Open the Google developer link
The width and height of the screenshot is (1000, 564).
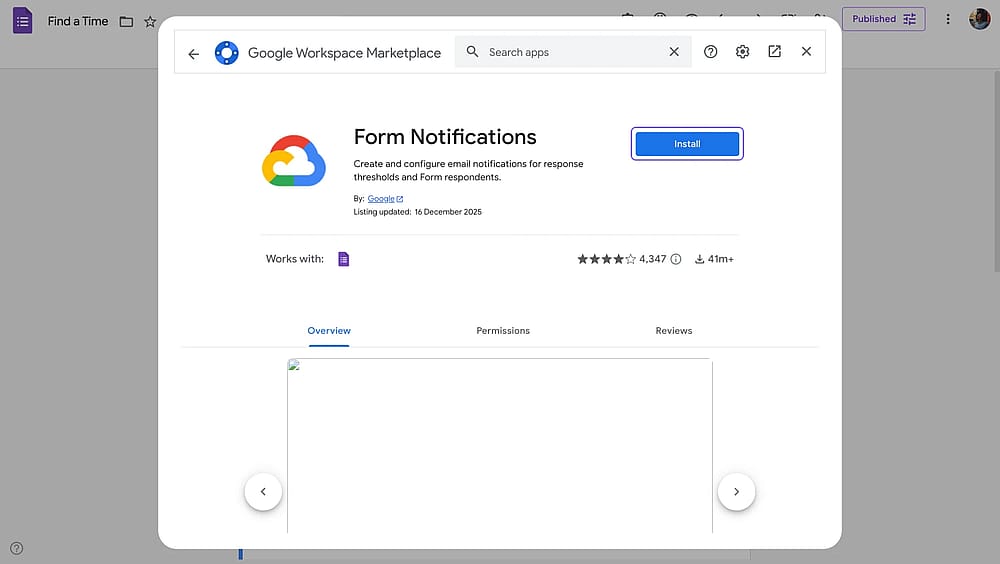(x=385, y=199)
